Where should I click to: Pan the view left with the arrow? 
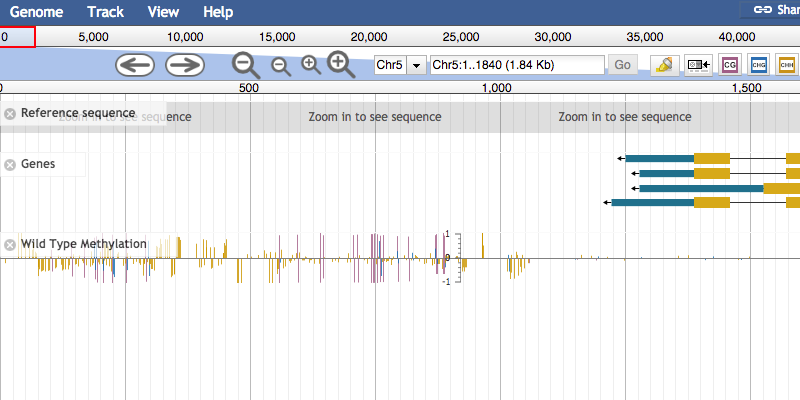click(135, 65)
